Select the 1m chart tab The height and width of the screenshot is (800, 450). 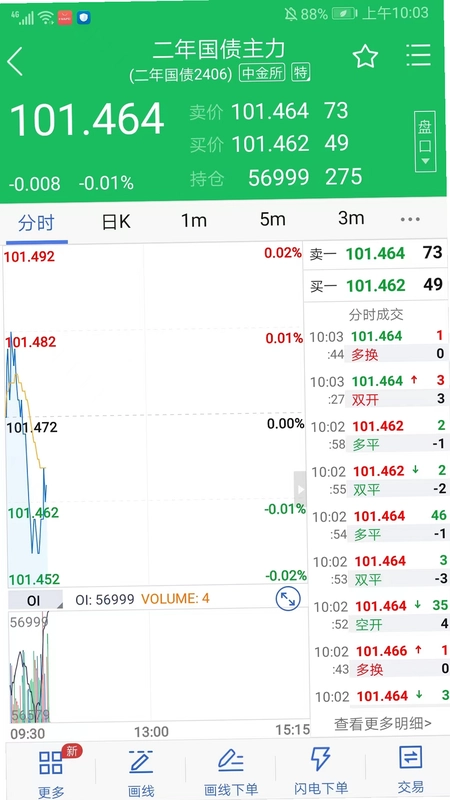(194, 220)
